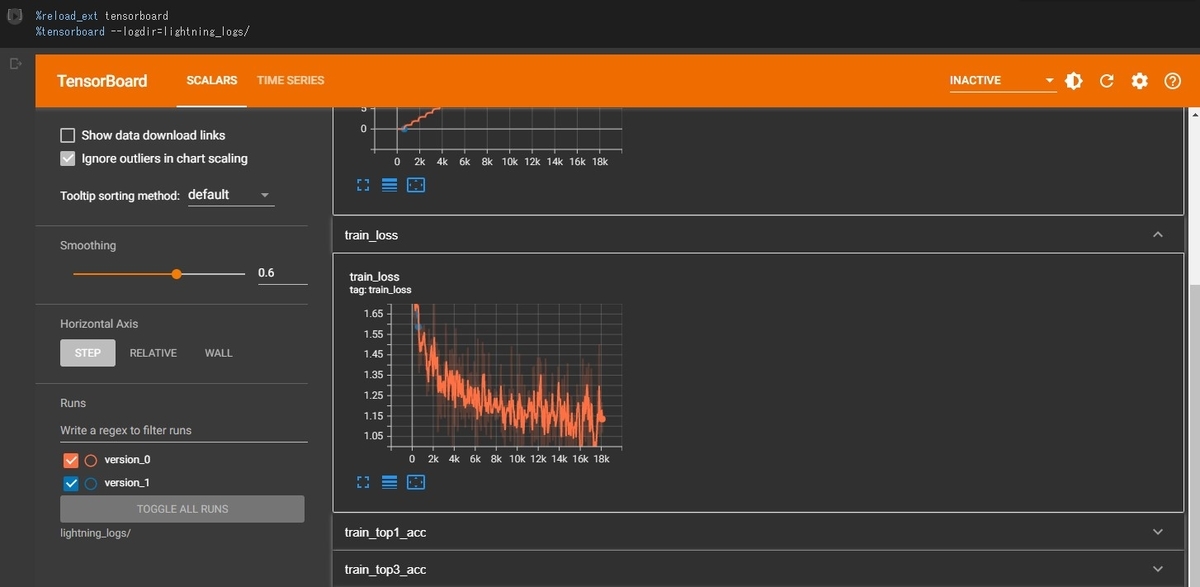The width and height of the screenshot is (1200, 587).
Task: Fit domain to data on upper chart
Action: click(x=416, y=186)
